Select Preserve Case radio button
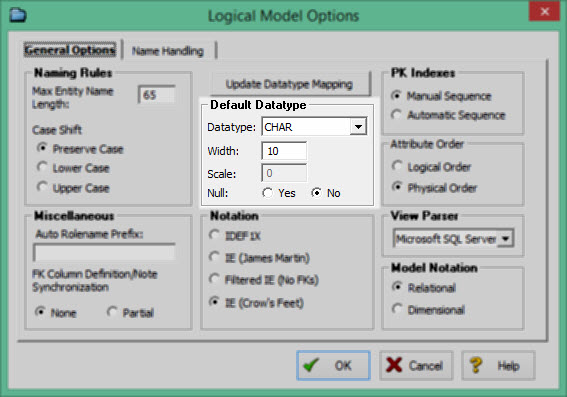The width and height of the screenshot is (567, 397). [x=42, y=148]
